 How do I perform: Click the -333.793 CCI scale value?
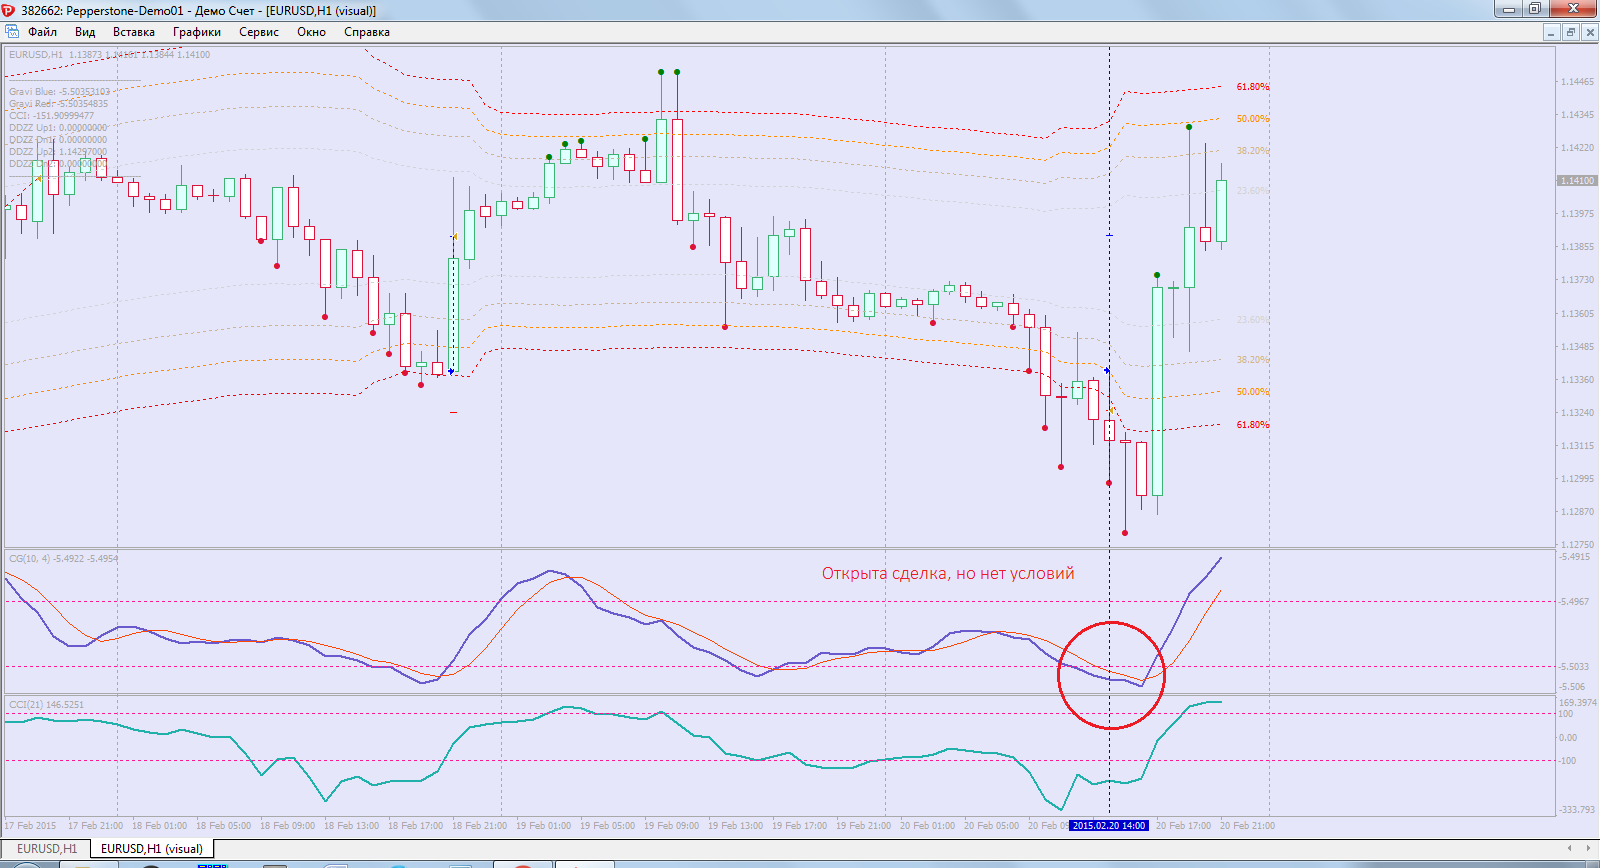1577,810
